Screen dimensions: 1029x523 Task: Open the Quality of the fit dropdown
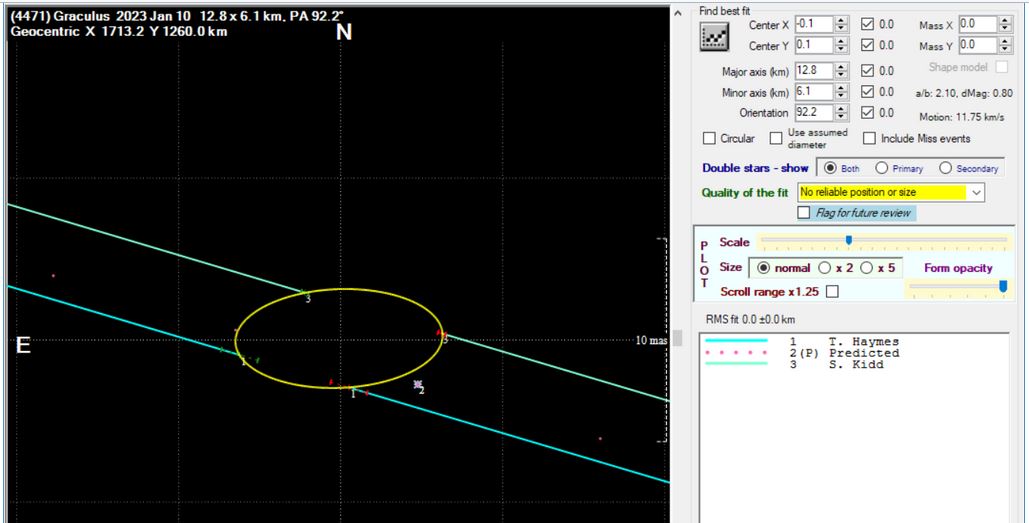click(976, 191)
